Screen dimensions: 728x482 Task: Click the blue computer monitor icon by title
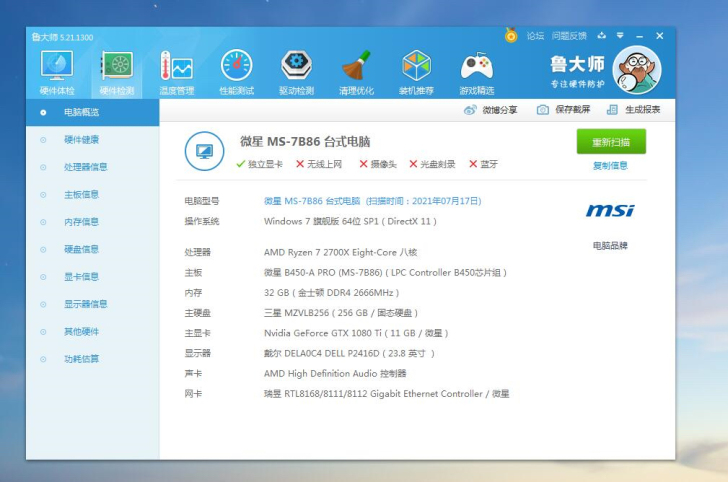(x=204, y=151)
